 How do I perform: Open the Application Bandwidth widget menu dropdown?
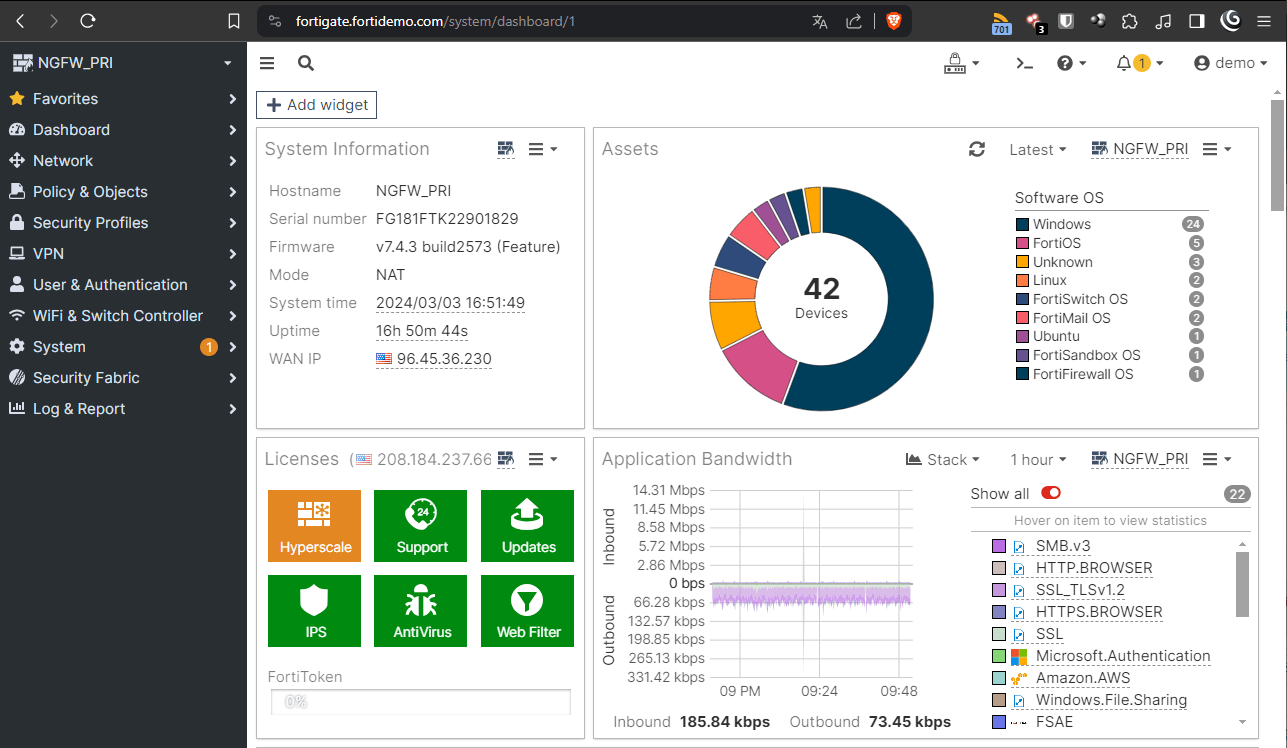tap(1217, 459)
